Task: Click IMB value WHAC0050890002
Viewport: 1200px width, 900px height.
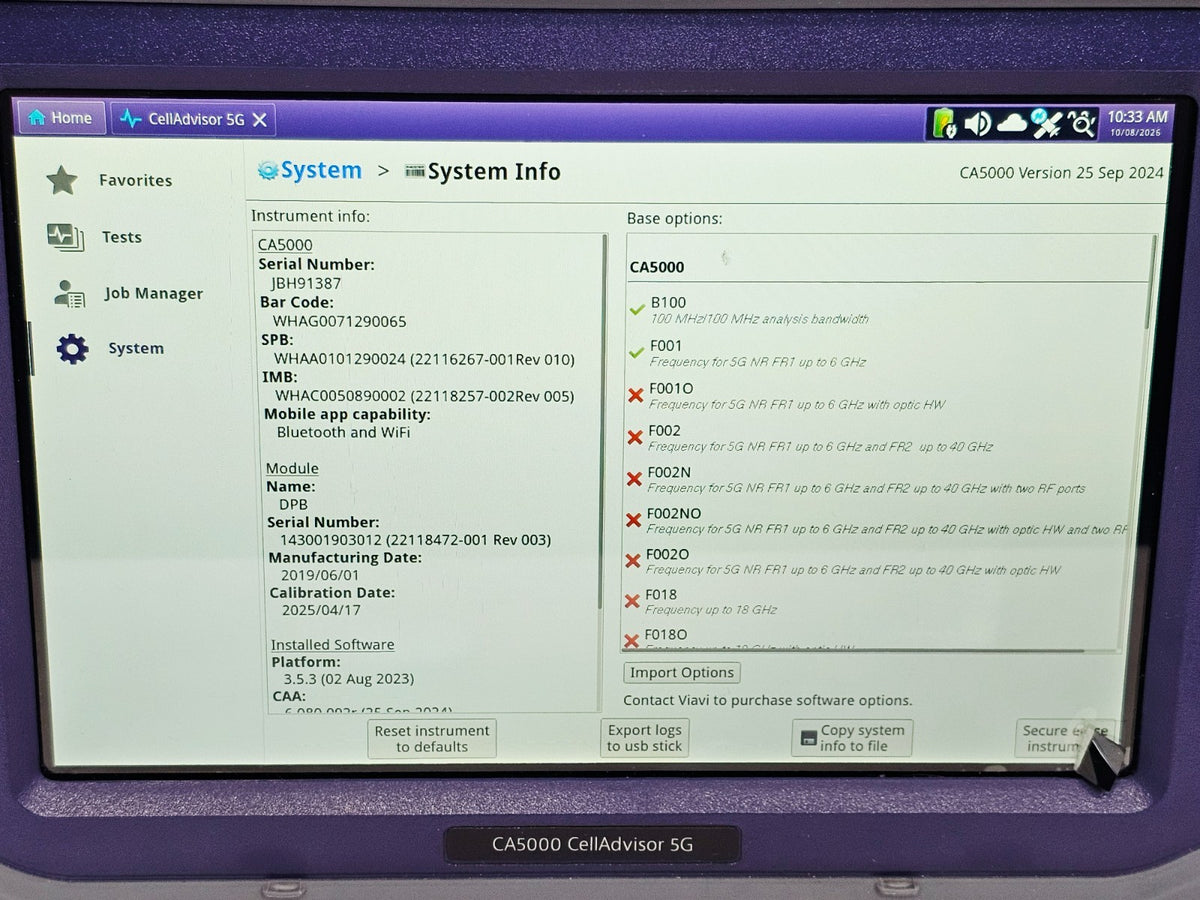Action: pos(341,396)
